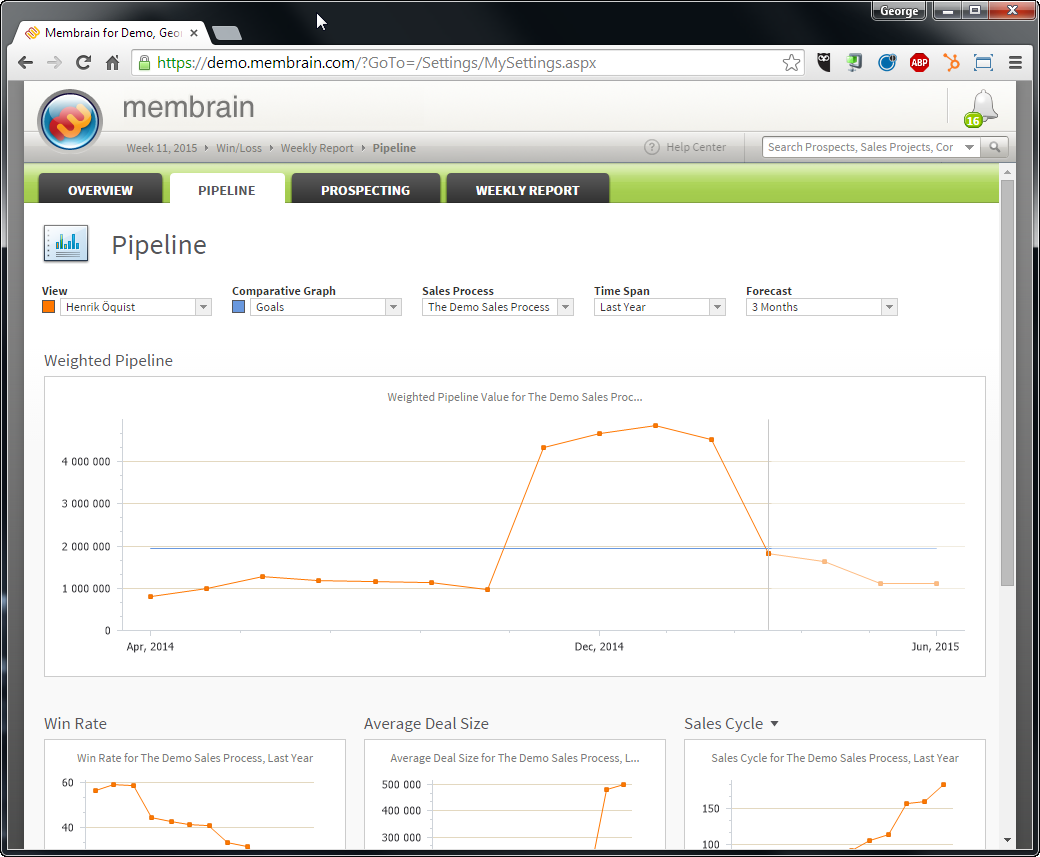Click the Membrain logo
Viewport: 1040px width, 857px height.
(69, 119)
